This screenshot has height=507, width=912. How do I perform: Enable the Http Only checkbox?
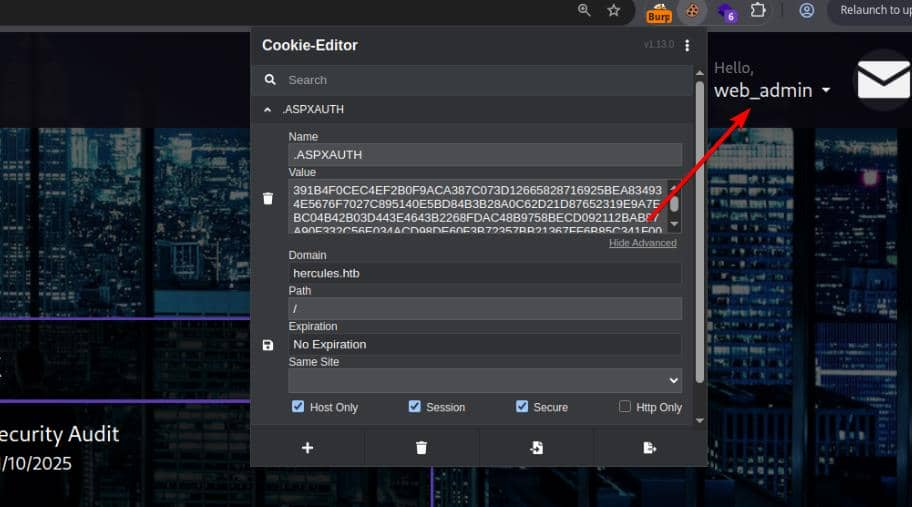point(625,407)
